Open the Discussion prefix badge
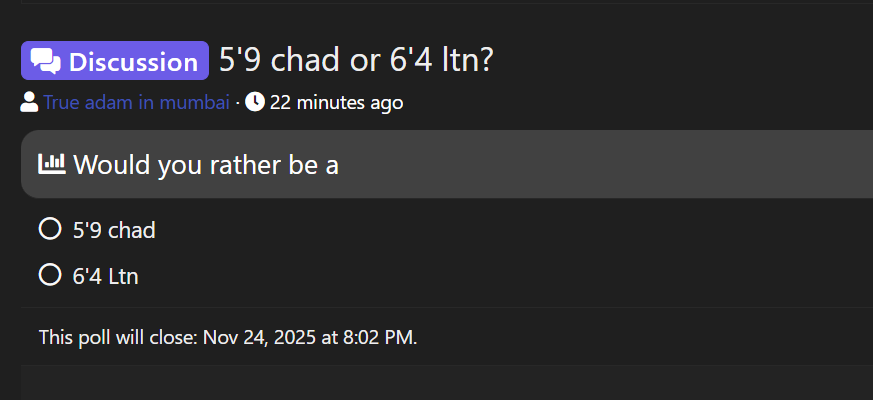 tap(114, 61)
